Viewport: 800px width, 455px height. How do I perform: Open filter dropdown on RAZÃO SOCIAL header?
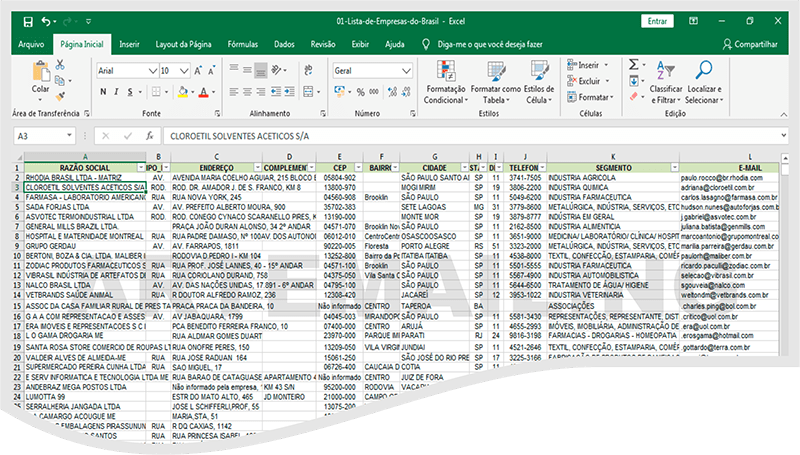tap(141, 168)
